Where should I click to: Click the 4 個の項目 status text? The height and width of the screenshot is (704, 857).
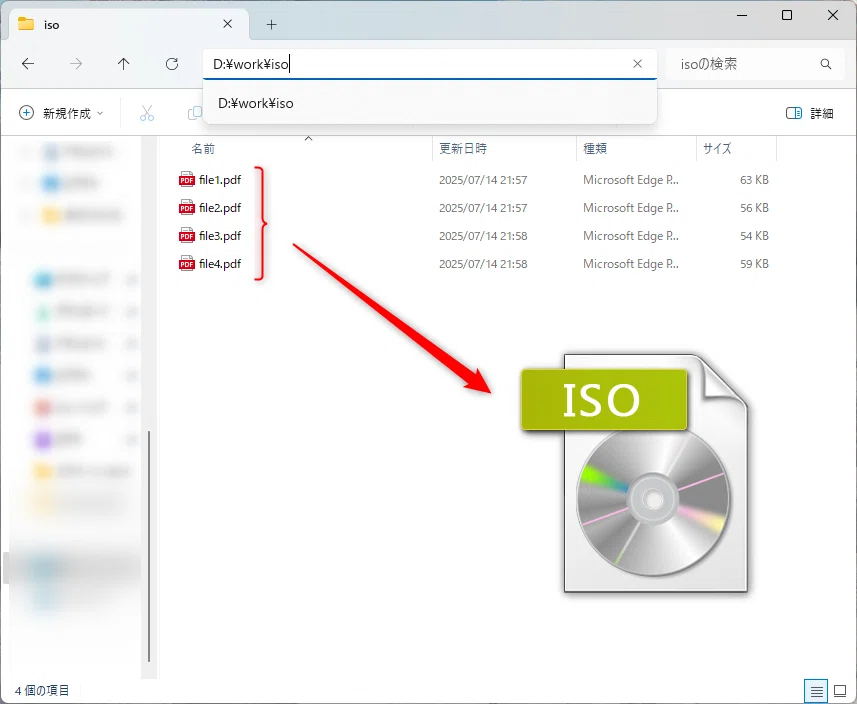click(42, 690)
